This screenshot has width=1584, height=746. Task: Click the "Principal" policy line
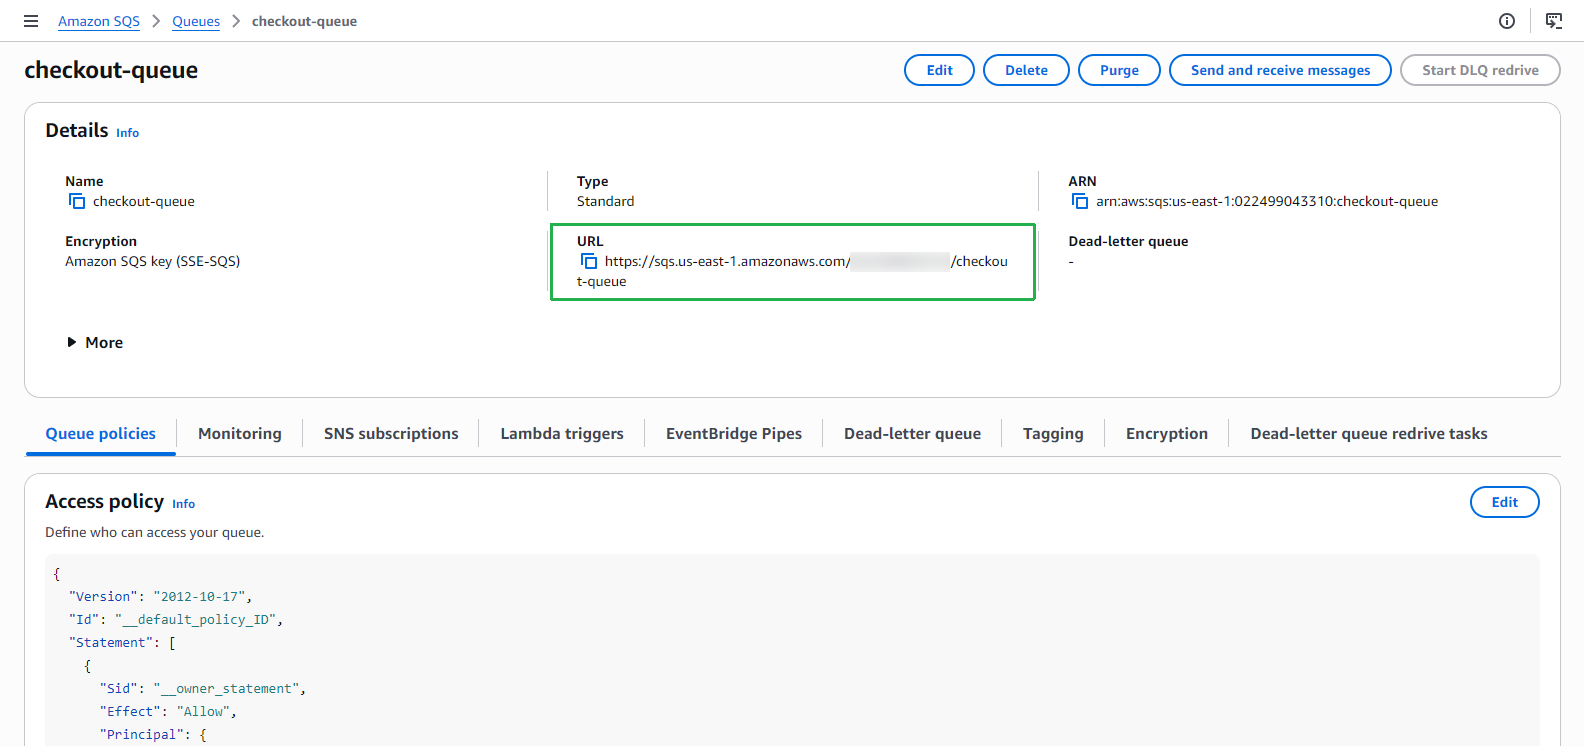tap(153, 735)
